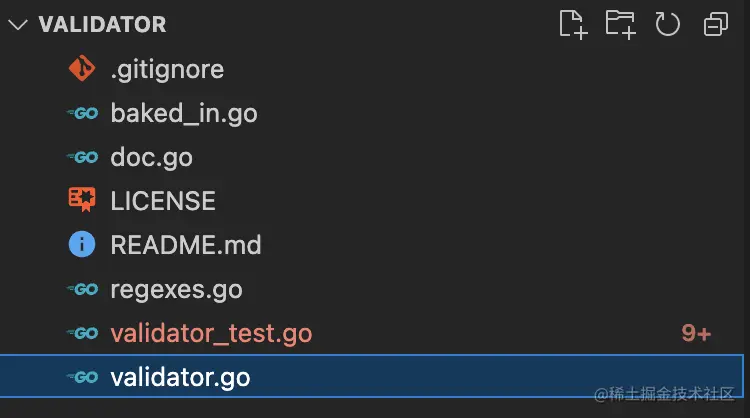
Task: Select the validator.go file
Action: (180, 377)
